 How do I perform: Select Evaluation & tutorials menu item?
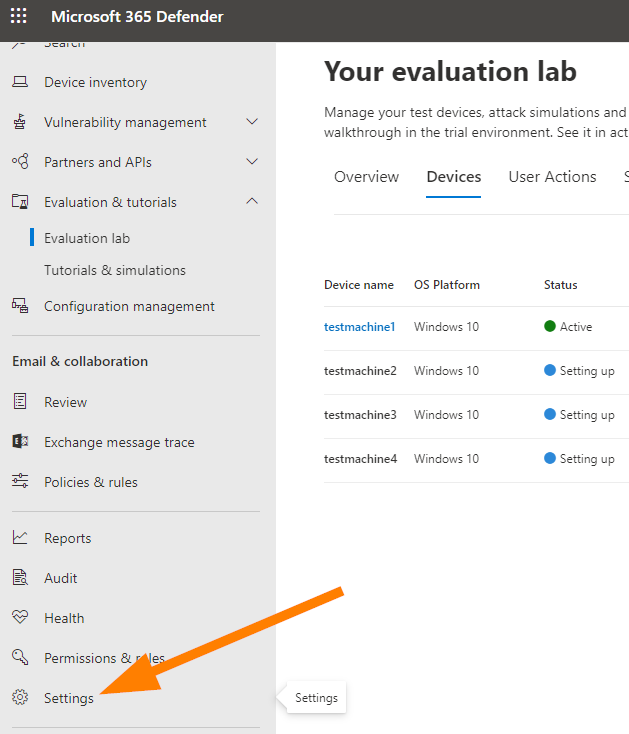tap(110, 202)
